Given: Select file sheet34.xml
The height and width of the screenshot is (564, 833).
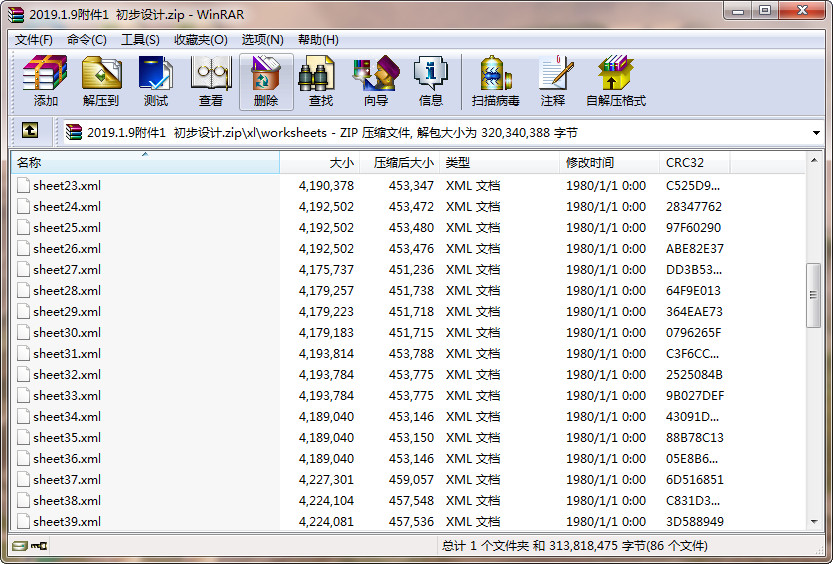Looking at the screenshot, I should click(67, 416).
